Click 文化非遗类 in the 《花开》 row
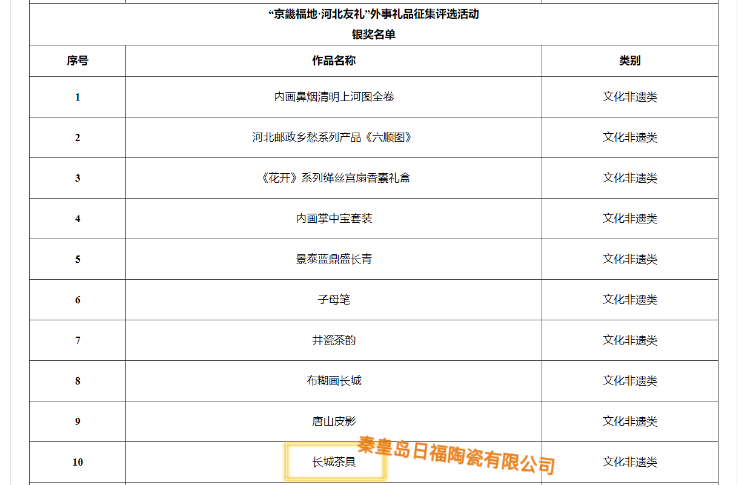Image resolution: width=750 pixels, height=485 pixels. click(629, 178)
